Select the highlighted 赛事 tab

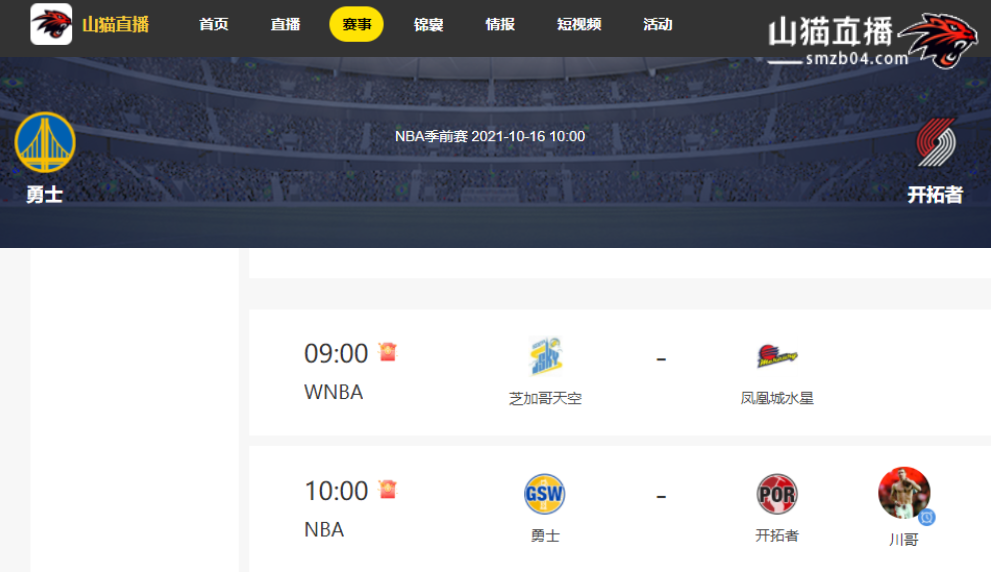(x=356, y=24)
